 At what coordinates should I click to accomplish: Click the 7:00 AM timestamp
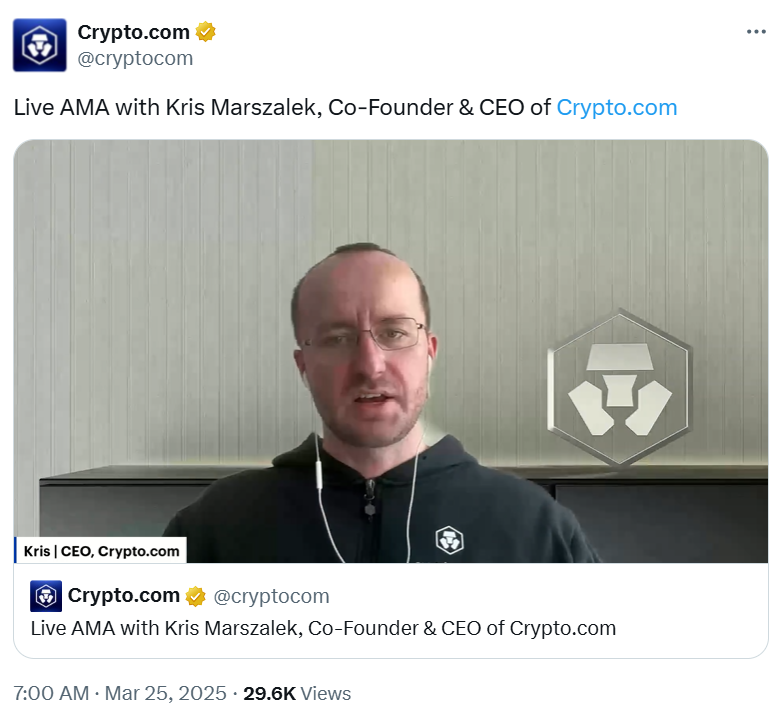[x=51, y=693]
